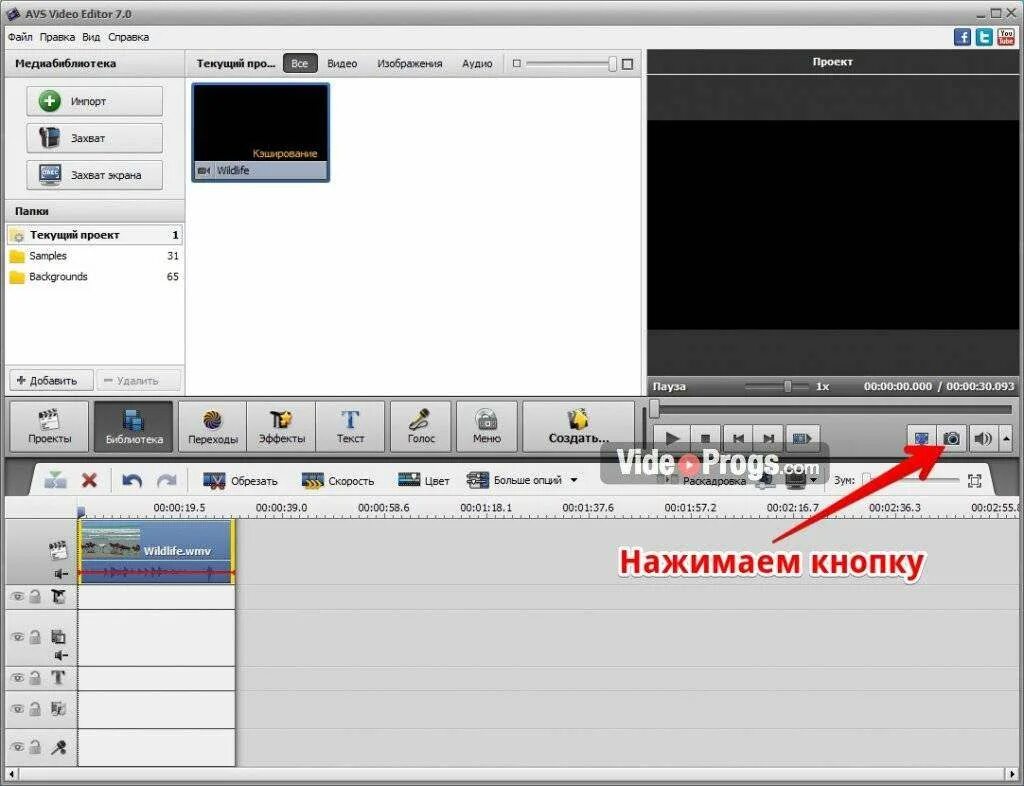Viewport: 1024px width, 786px height.
Task: Toggle full screen preview icon
Action: tap(921, 438)
